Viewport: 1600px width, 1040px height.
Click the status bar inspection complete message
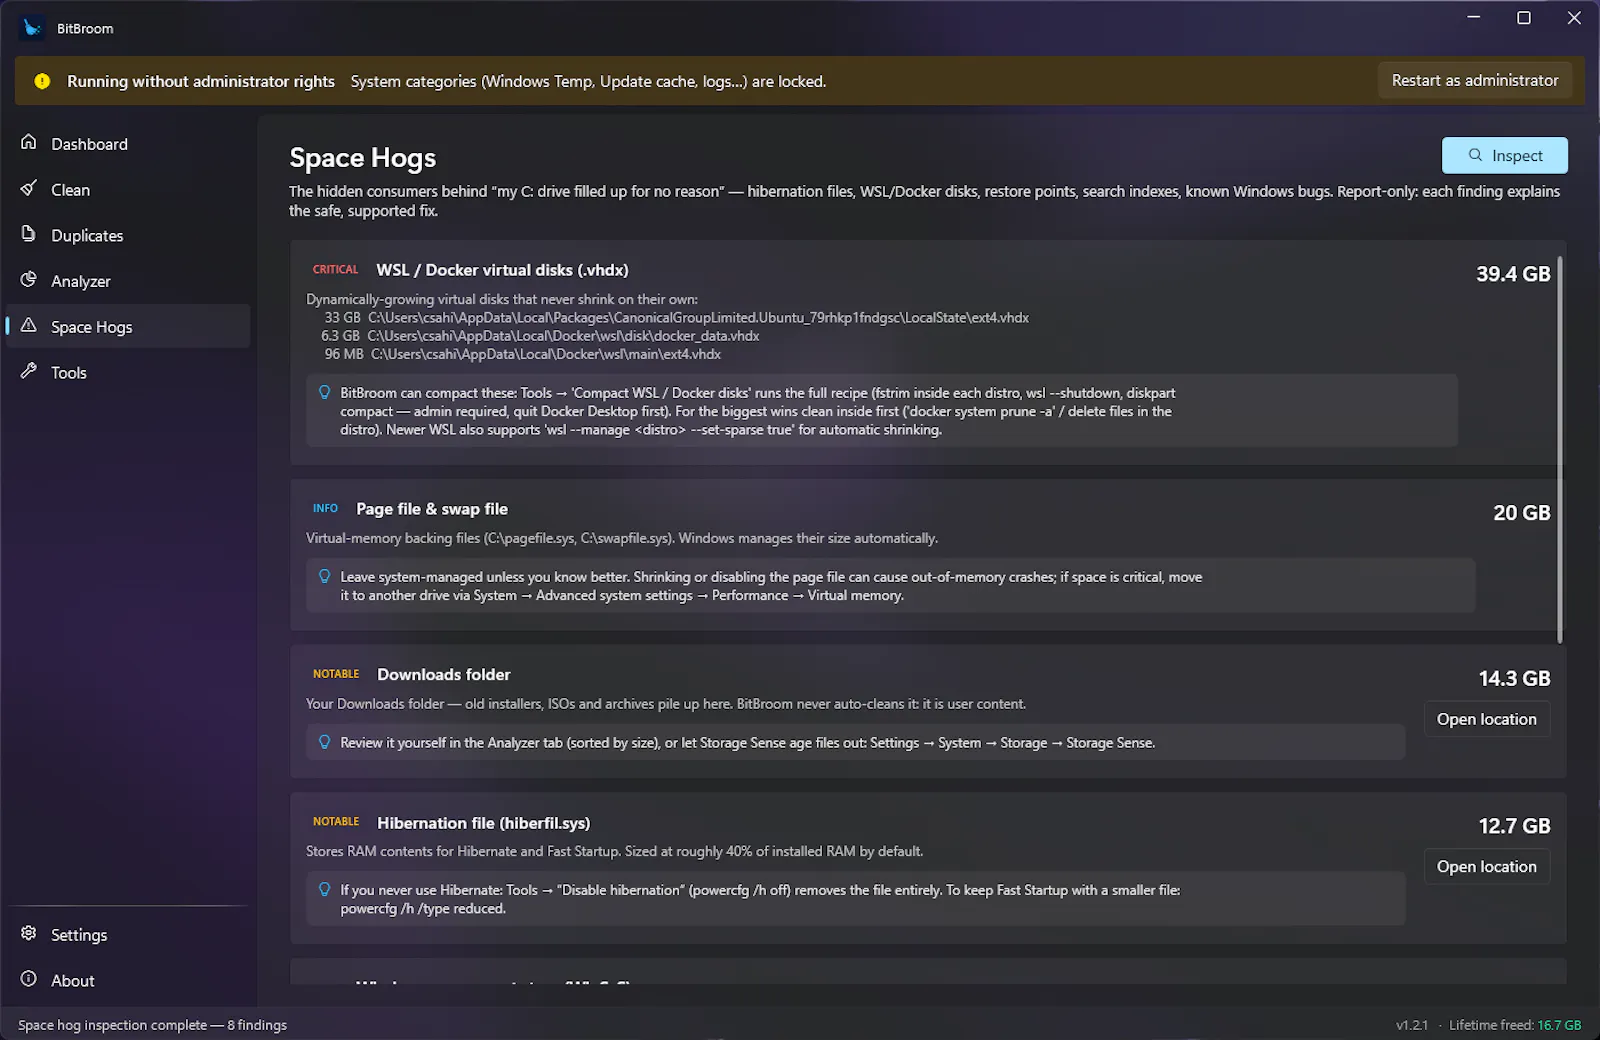[x=152, y=1025]
